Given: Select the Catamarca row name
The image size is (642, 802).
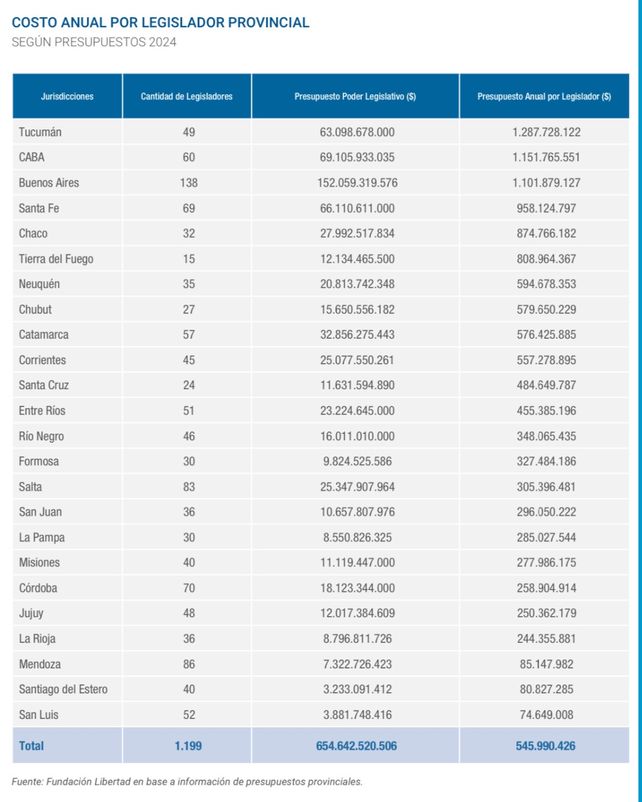Looking at the screenshot, I should tap(44, 334).
